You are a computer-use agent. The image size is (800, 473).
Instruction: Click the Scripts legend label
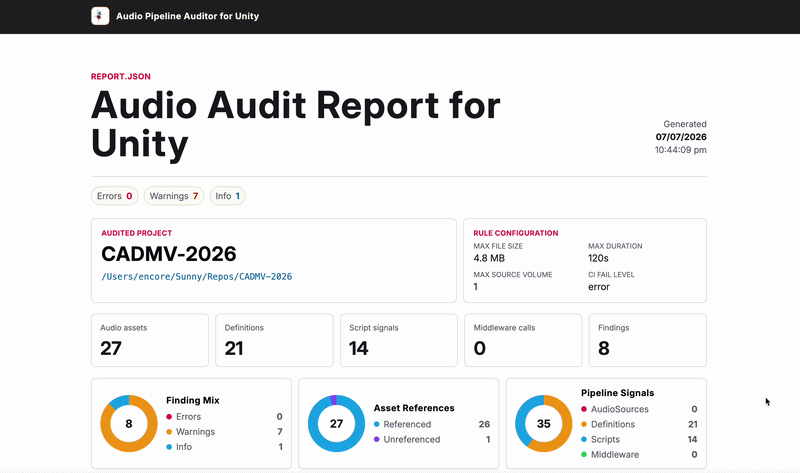(605, 439)
